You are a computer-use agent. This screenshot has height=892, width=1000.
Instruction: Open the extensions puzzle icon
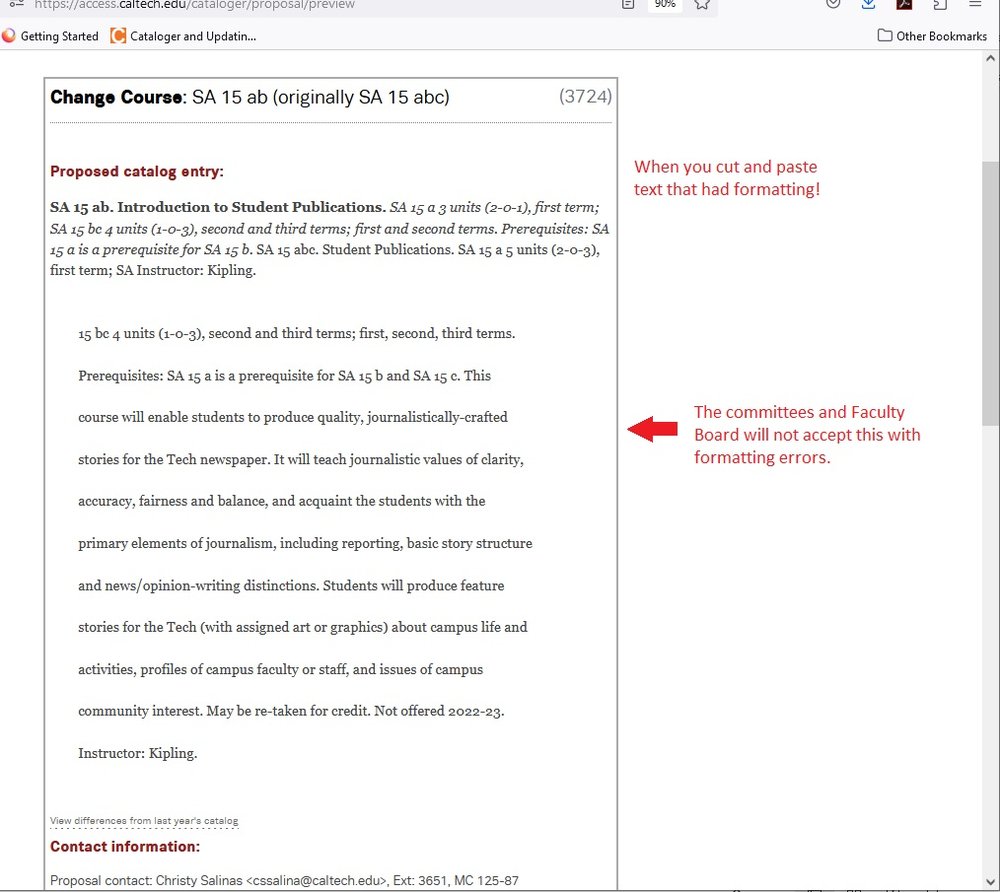coord(939,4)
